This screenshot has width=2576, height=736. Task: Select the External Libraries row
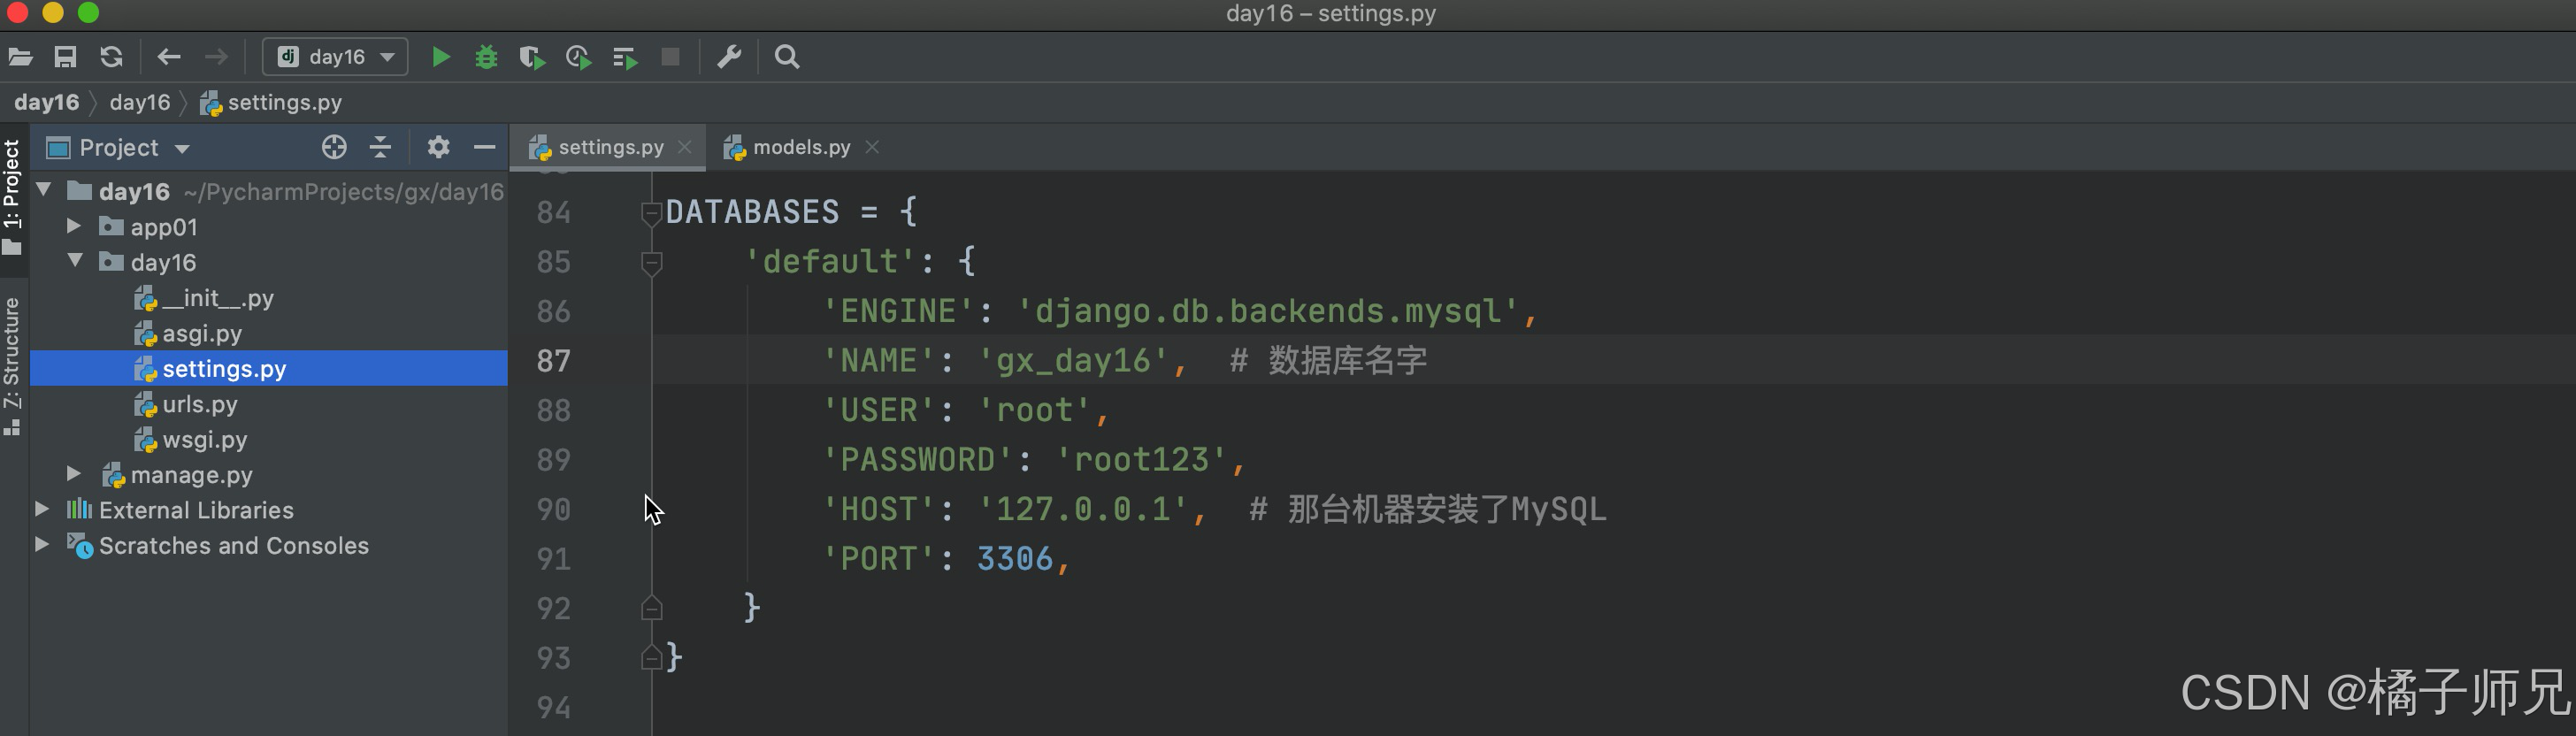pyautogui.click(x=269, y=510)
